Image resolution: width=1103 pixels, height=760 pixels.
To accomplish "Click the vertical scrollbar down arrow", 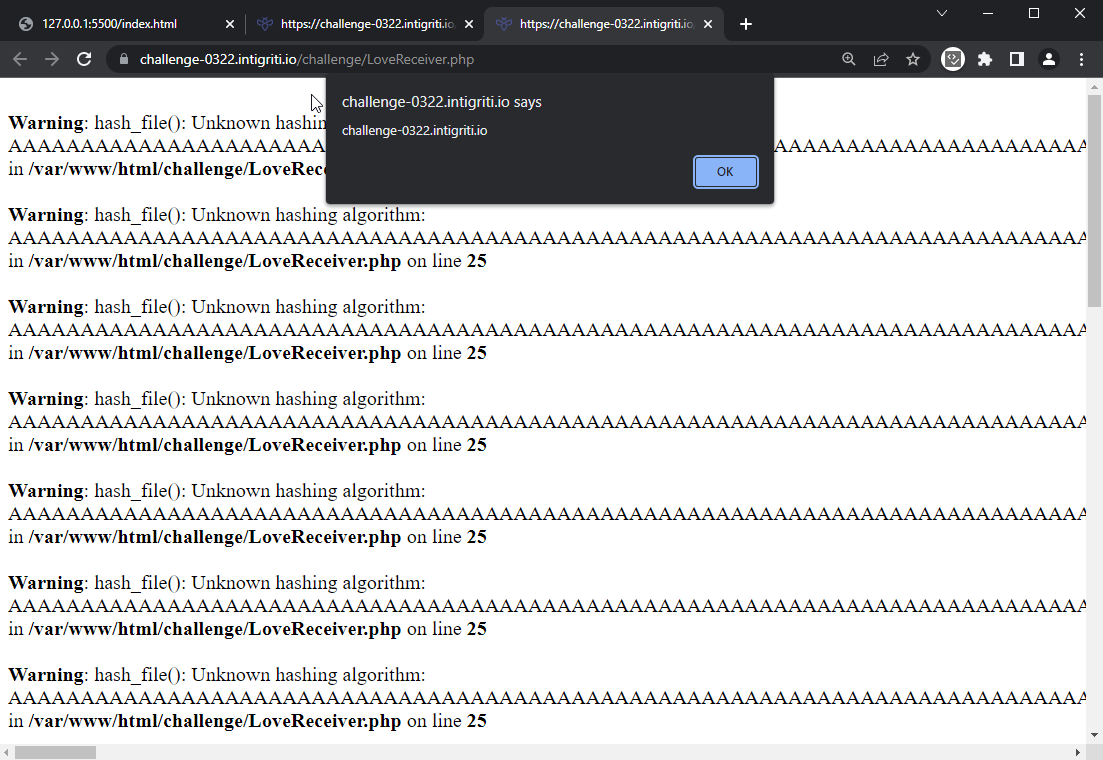I will click(1094, 735).
